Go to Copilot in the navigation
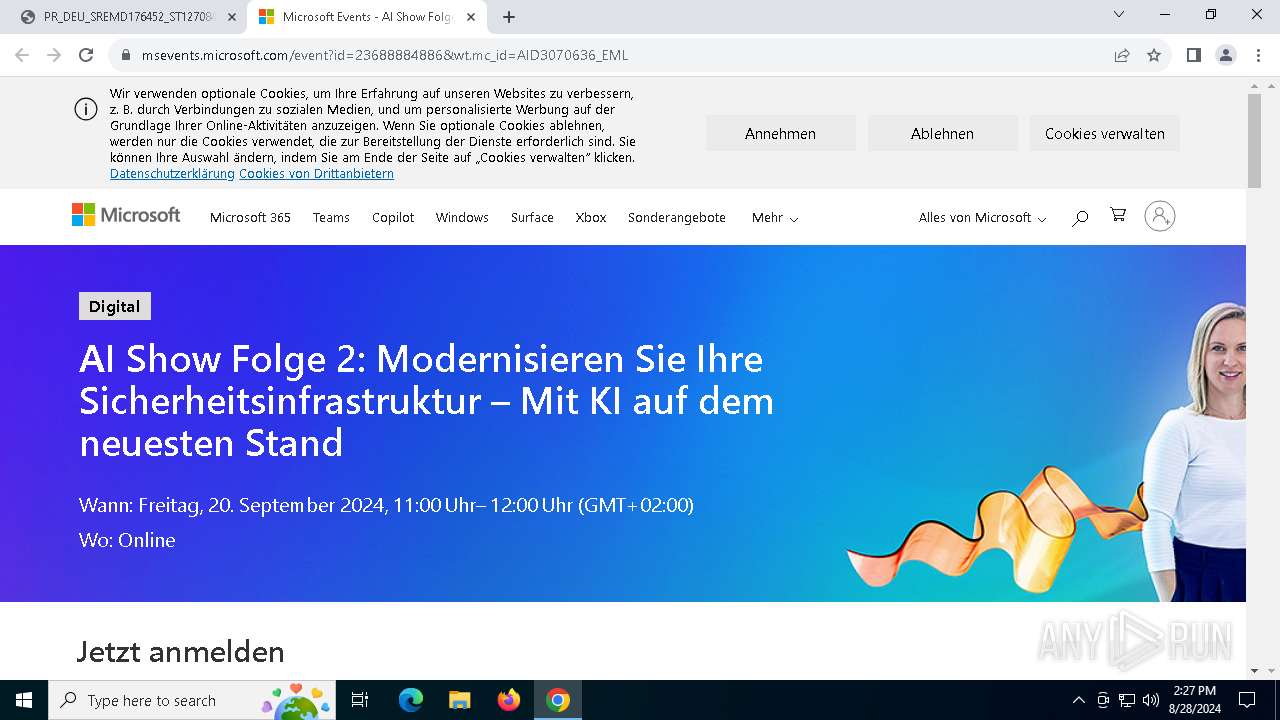 pos(393,217)
